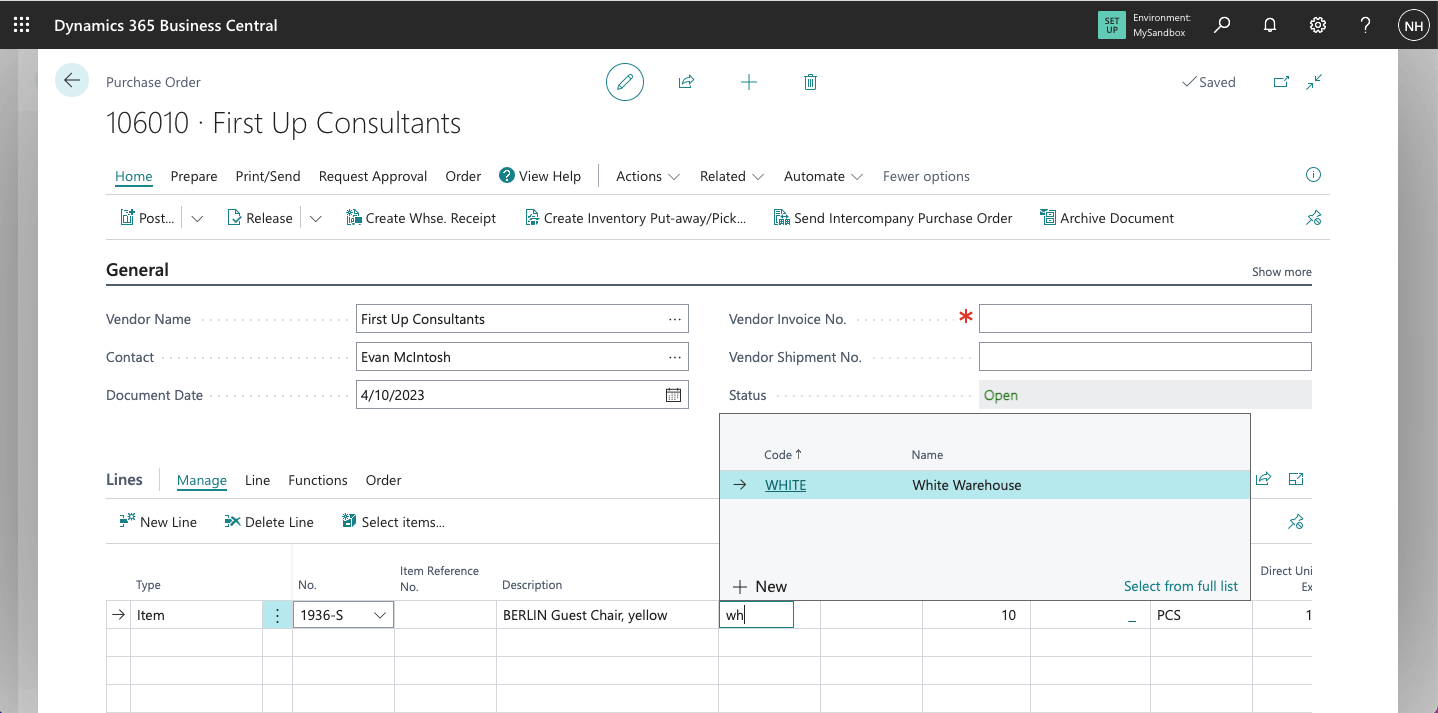Open the search magnifier icon
This screenshot has width=1438, height=713.
pos(1221,25)
